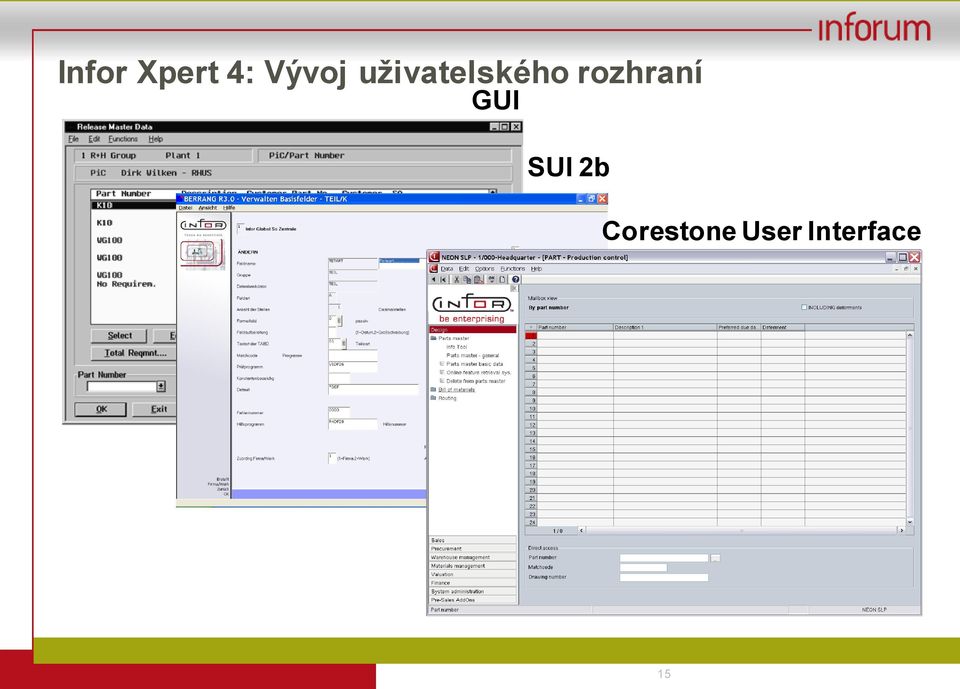Image resolution: width=960 pixels, height=689 pixels.
Task: Open the Procurement section in the NEON sidebar
Action: (473, 549)
